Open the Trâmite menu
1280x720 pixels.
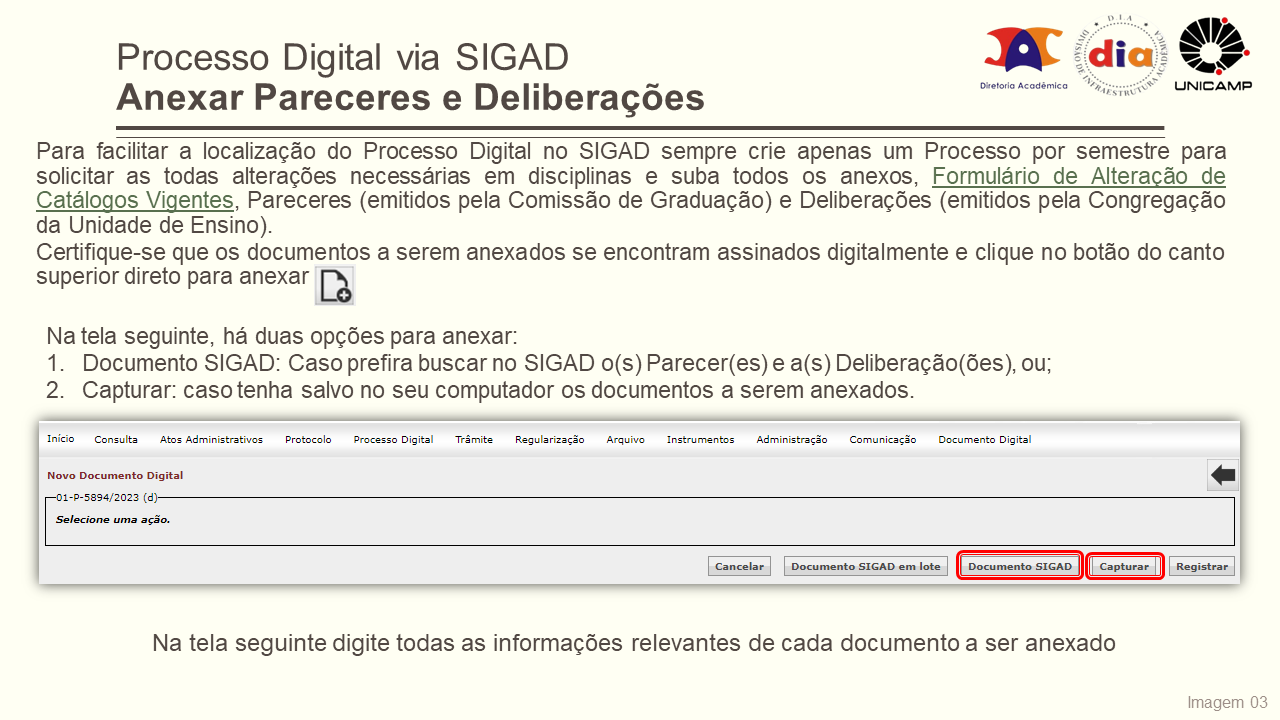pyautogui.click(x=474, y=440)
